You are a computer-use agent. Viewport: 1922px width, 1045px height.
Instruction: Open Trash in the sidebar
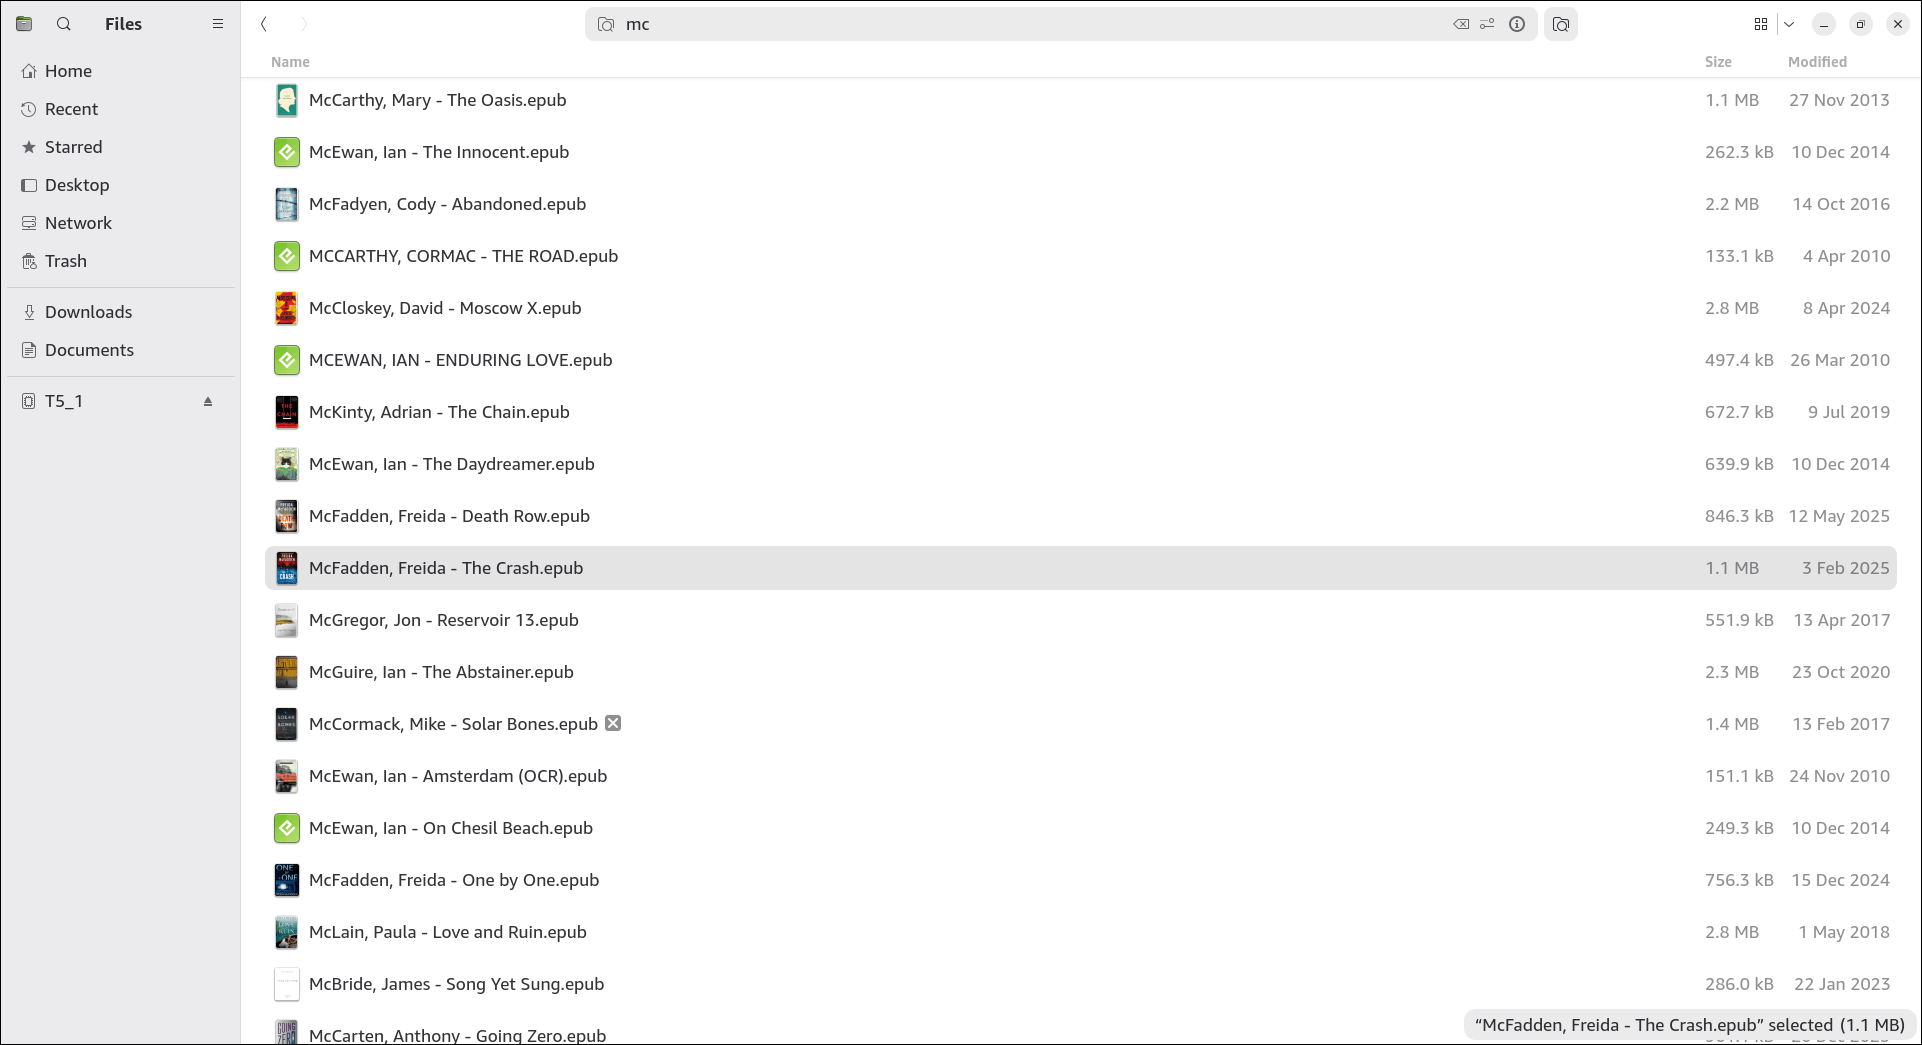65,261
